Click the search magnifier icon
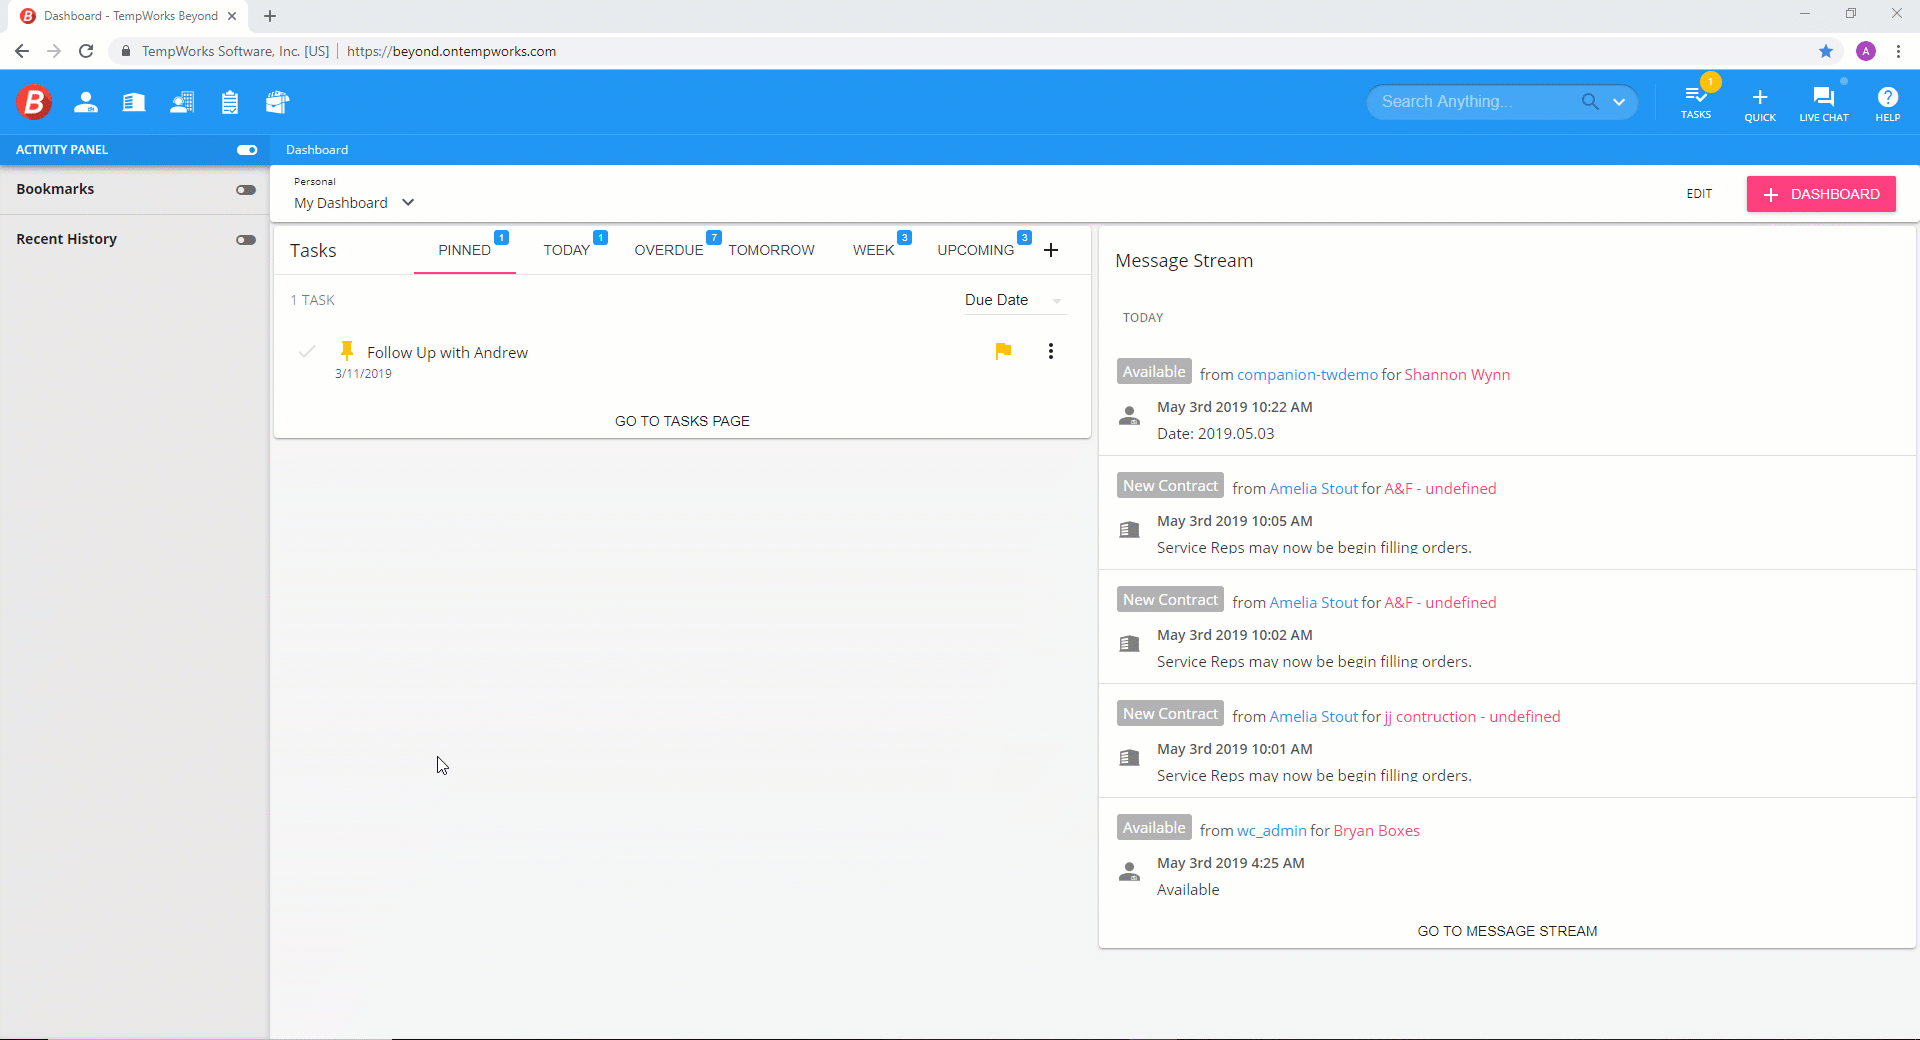The height and width of the screenshot is (1040, 1920). [x=1590, y=101]
